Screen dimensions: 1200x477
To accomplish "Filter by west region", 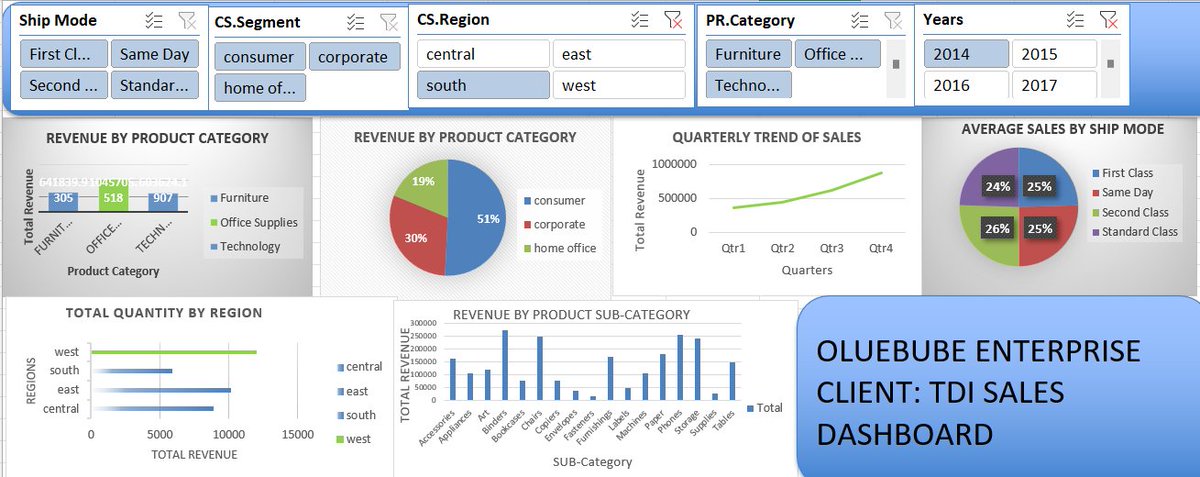I will [619, 85].
